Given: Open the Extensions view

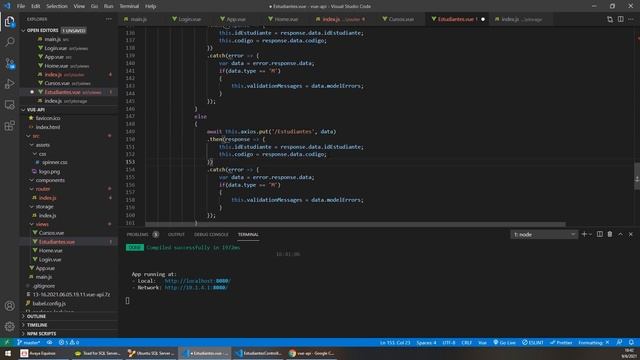Looking at the screenshot, I should click(x=9, y=125).
